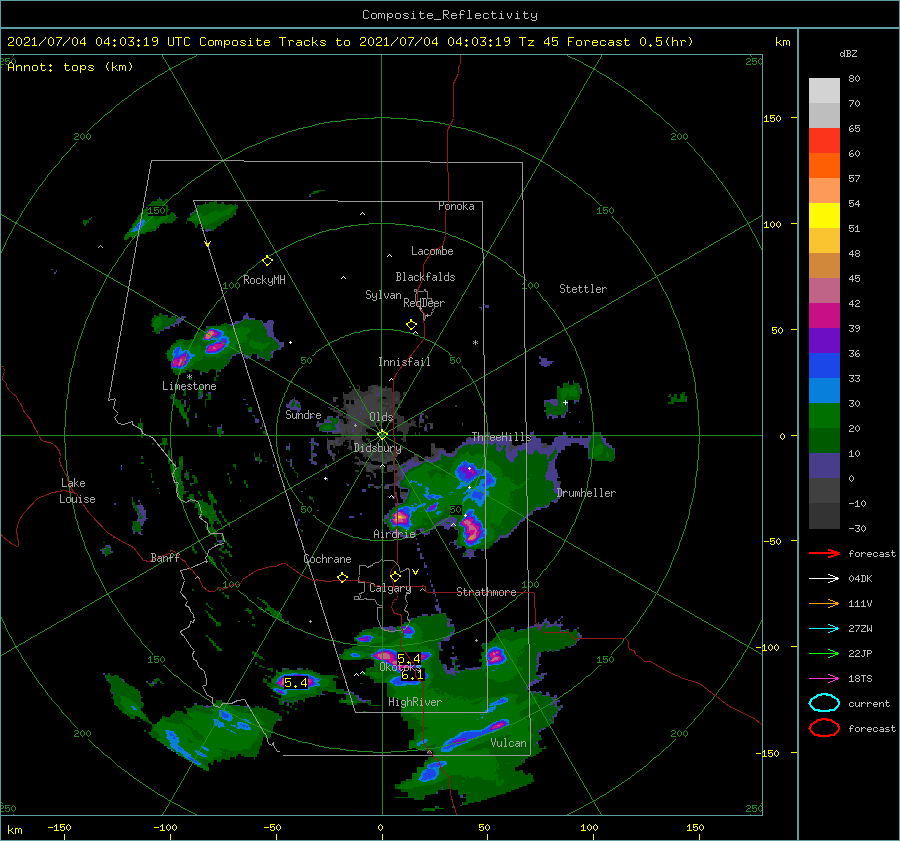The height and width of the screenshot is (841, 900).
Task: Click the yellow diamond marker below Cochrane
Action: pos(343,577)
